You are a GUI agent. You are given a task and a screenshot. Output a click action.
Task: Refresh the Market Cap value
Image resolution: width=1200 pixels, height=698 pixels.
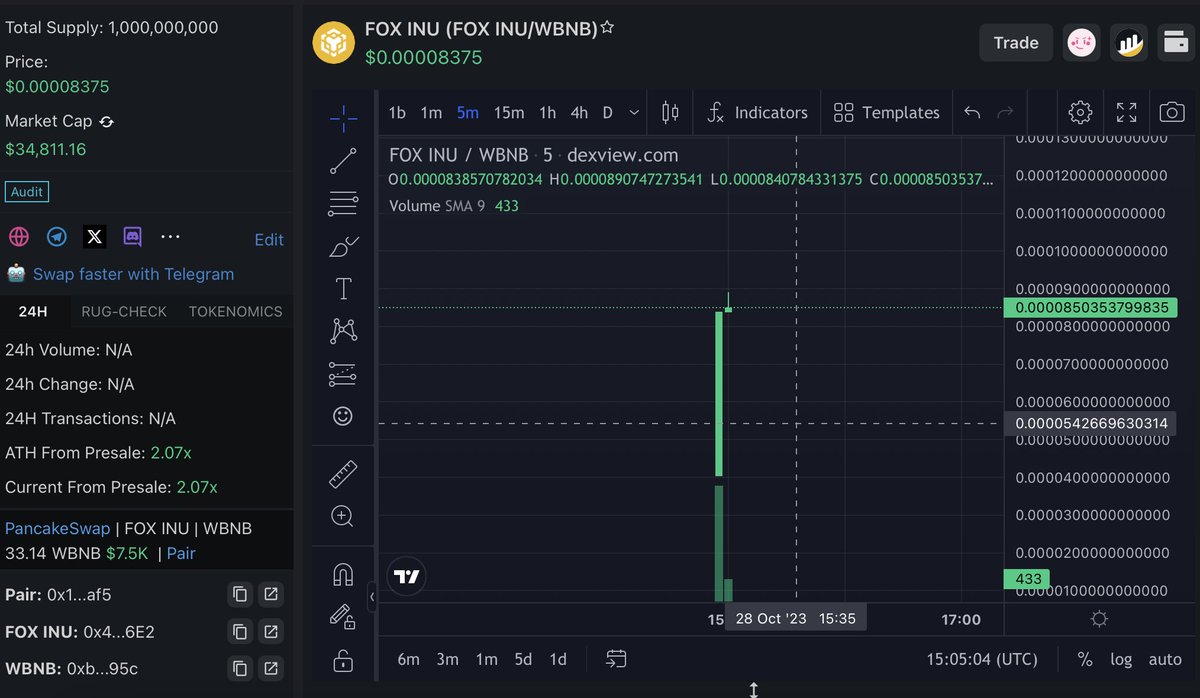[107, 121]
